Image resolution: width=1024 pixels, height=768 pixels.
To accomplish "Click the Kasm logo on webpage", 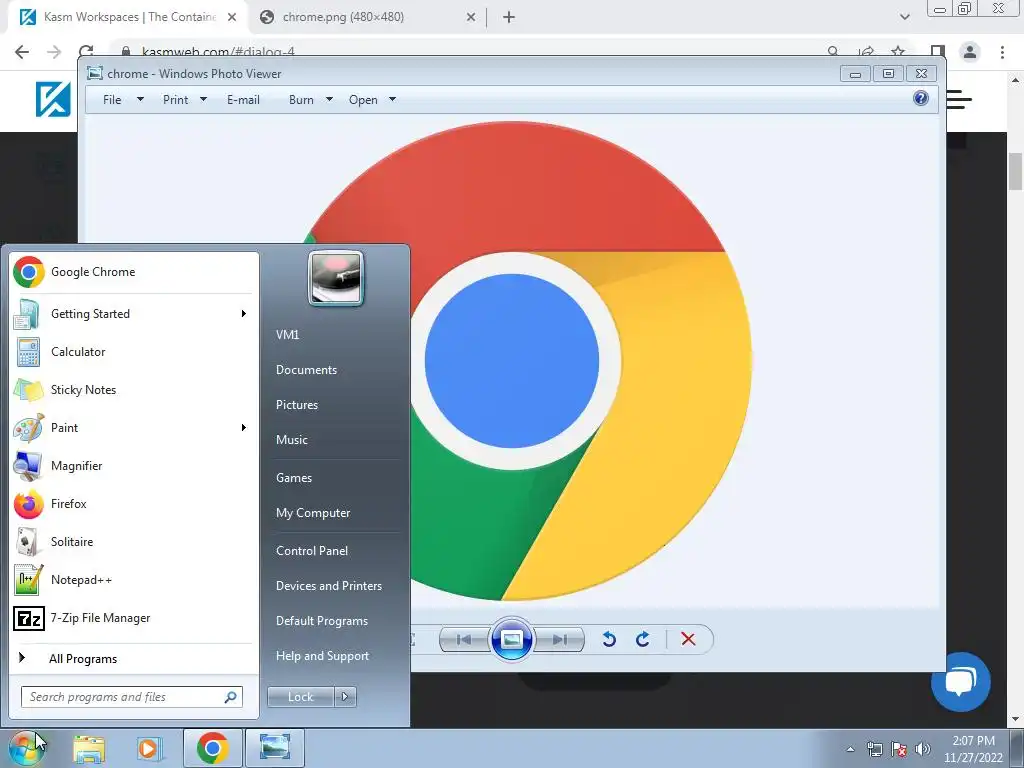I will pyautogui.click(x=53, y=100).
